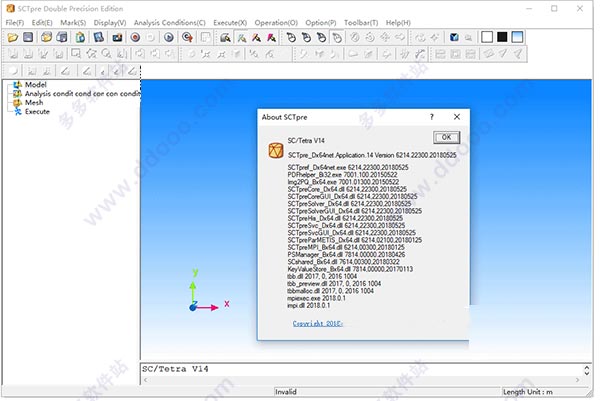Click the yellow open-folder icon in toolbar
The height and width of the screenshot is (401, 600).
tap(13, 37)
